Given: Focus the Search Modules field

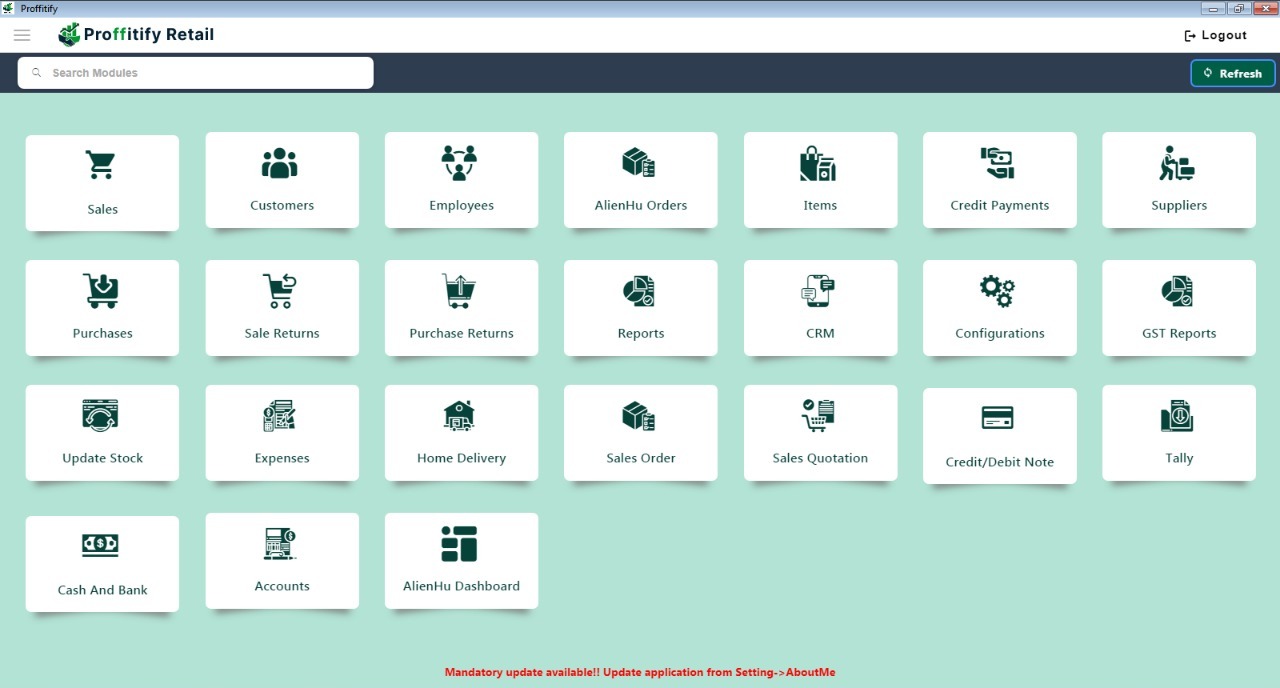Looking at the screenshot, I should [x=195, y=73].
